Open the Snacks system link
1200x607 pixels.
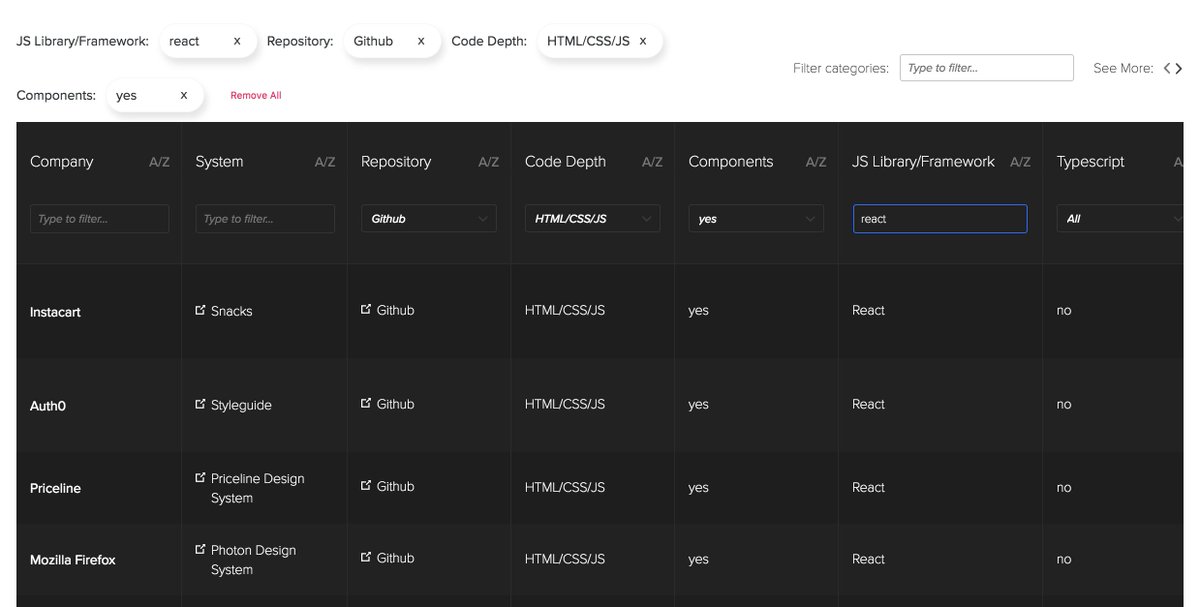pos(224,311)
